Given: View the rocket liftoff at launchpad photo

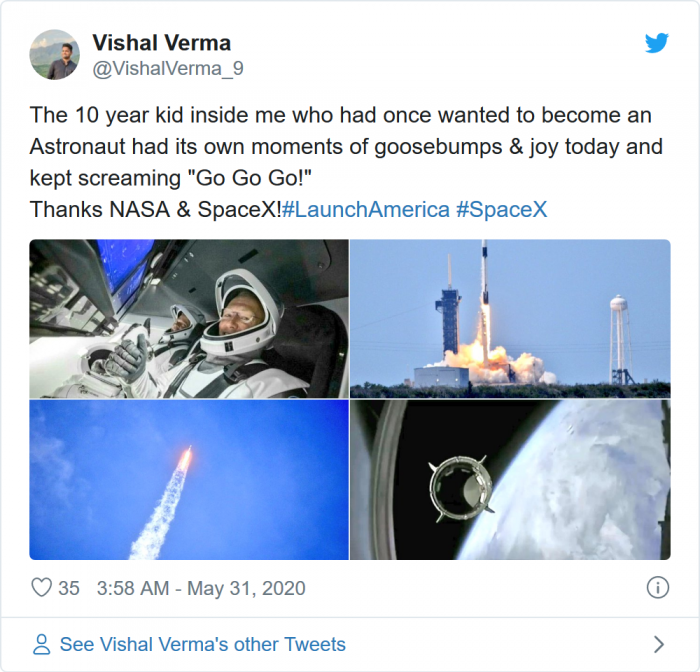Looking at the screenshot, I should pos(510,318).
